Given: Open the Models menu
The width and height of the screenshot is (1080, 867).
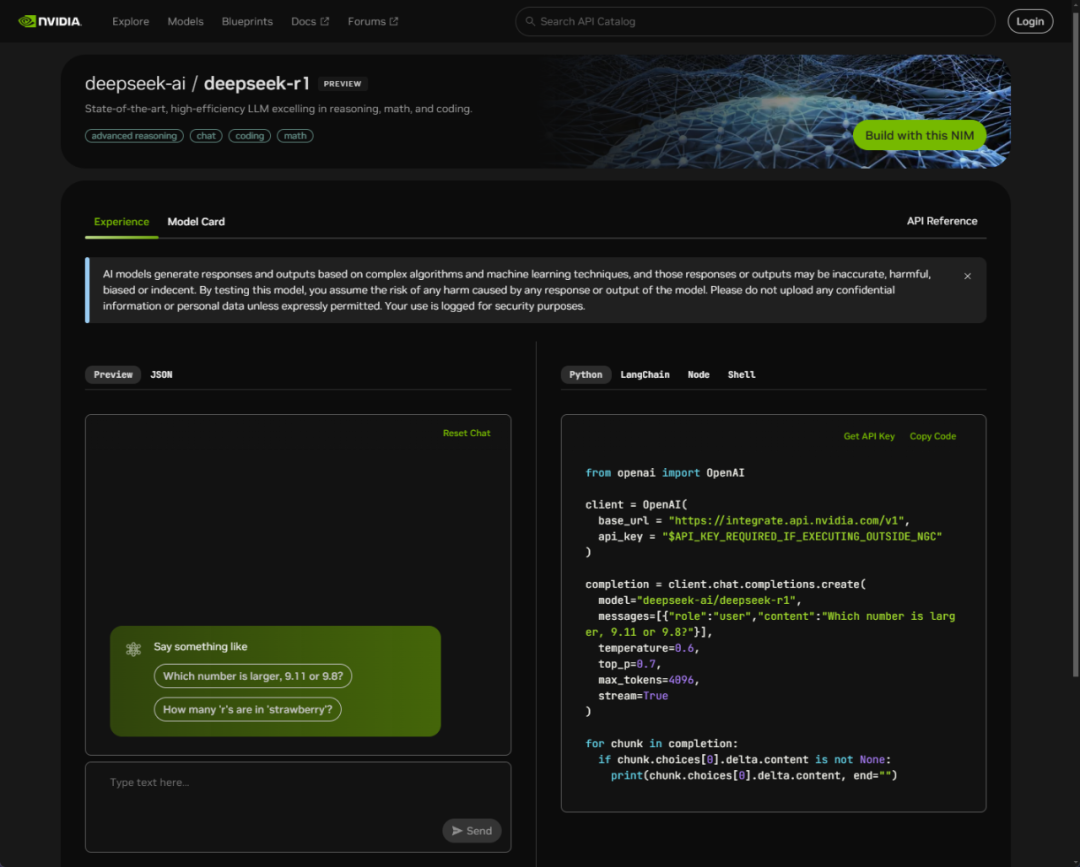Looking at the screenshot, I should point(185,21).
